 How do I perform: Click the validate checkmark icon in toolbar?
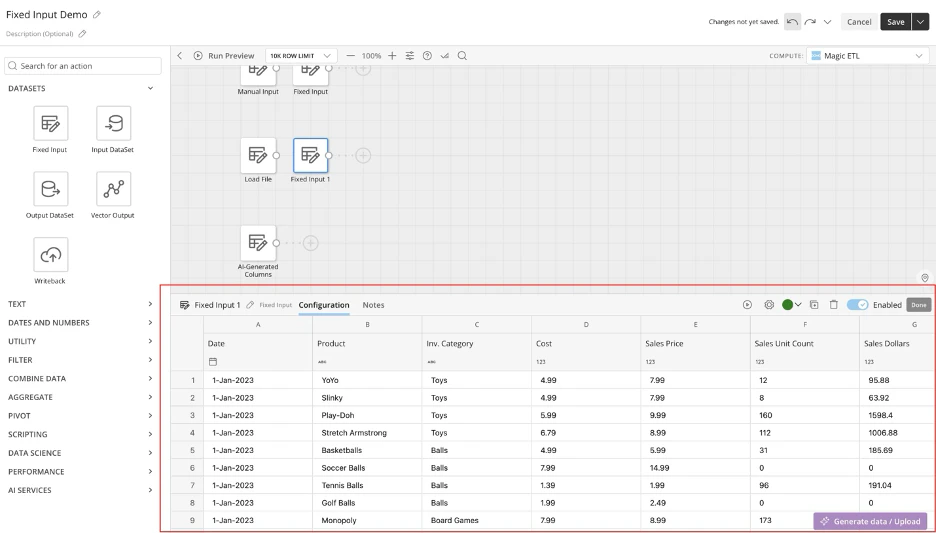coord(445,55)
